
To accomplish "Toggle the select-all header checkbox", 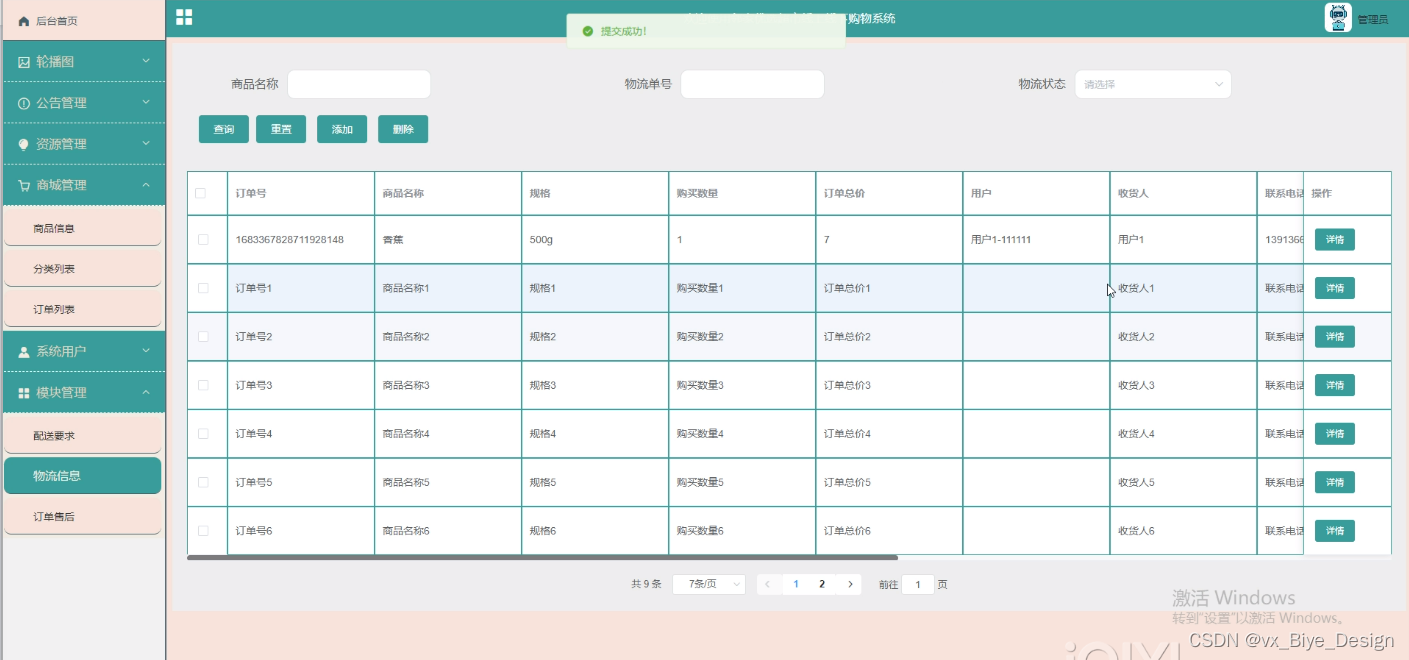I will coord(201,193).
